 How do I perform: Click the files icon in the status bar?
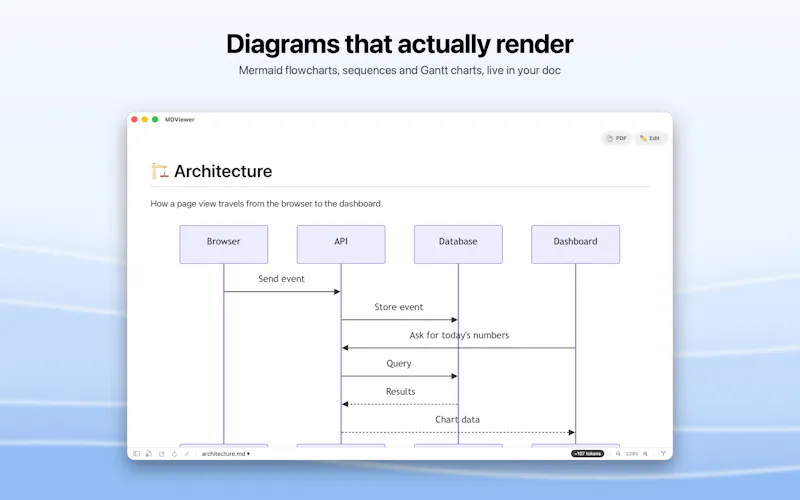(x=148, y=454)
